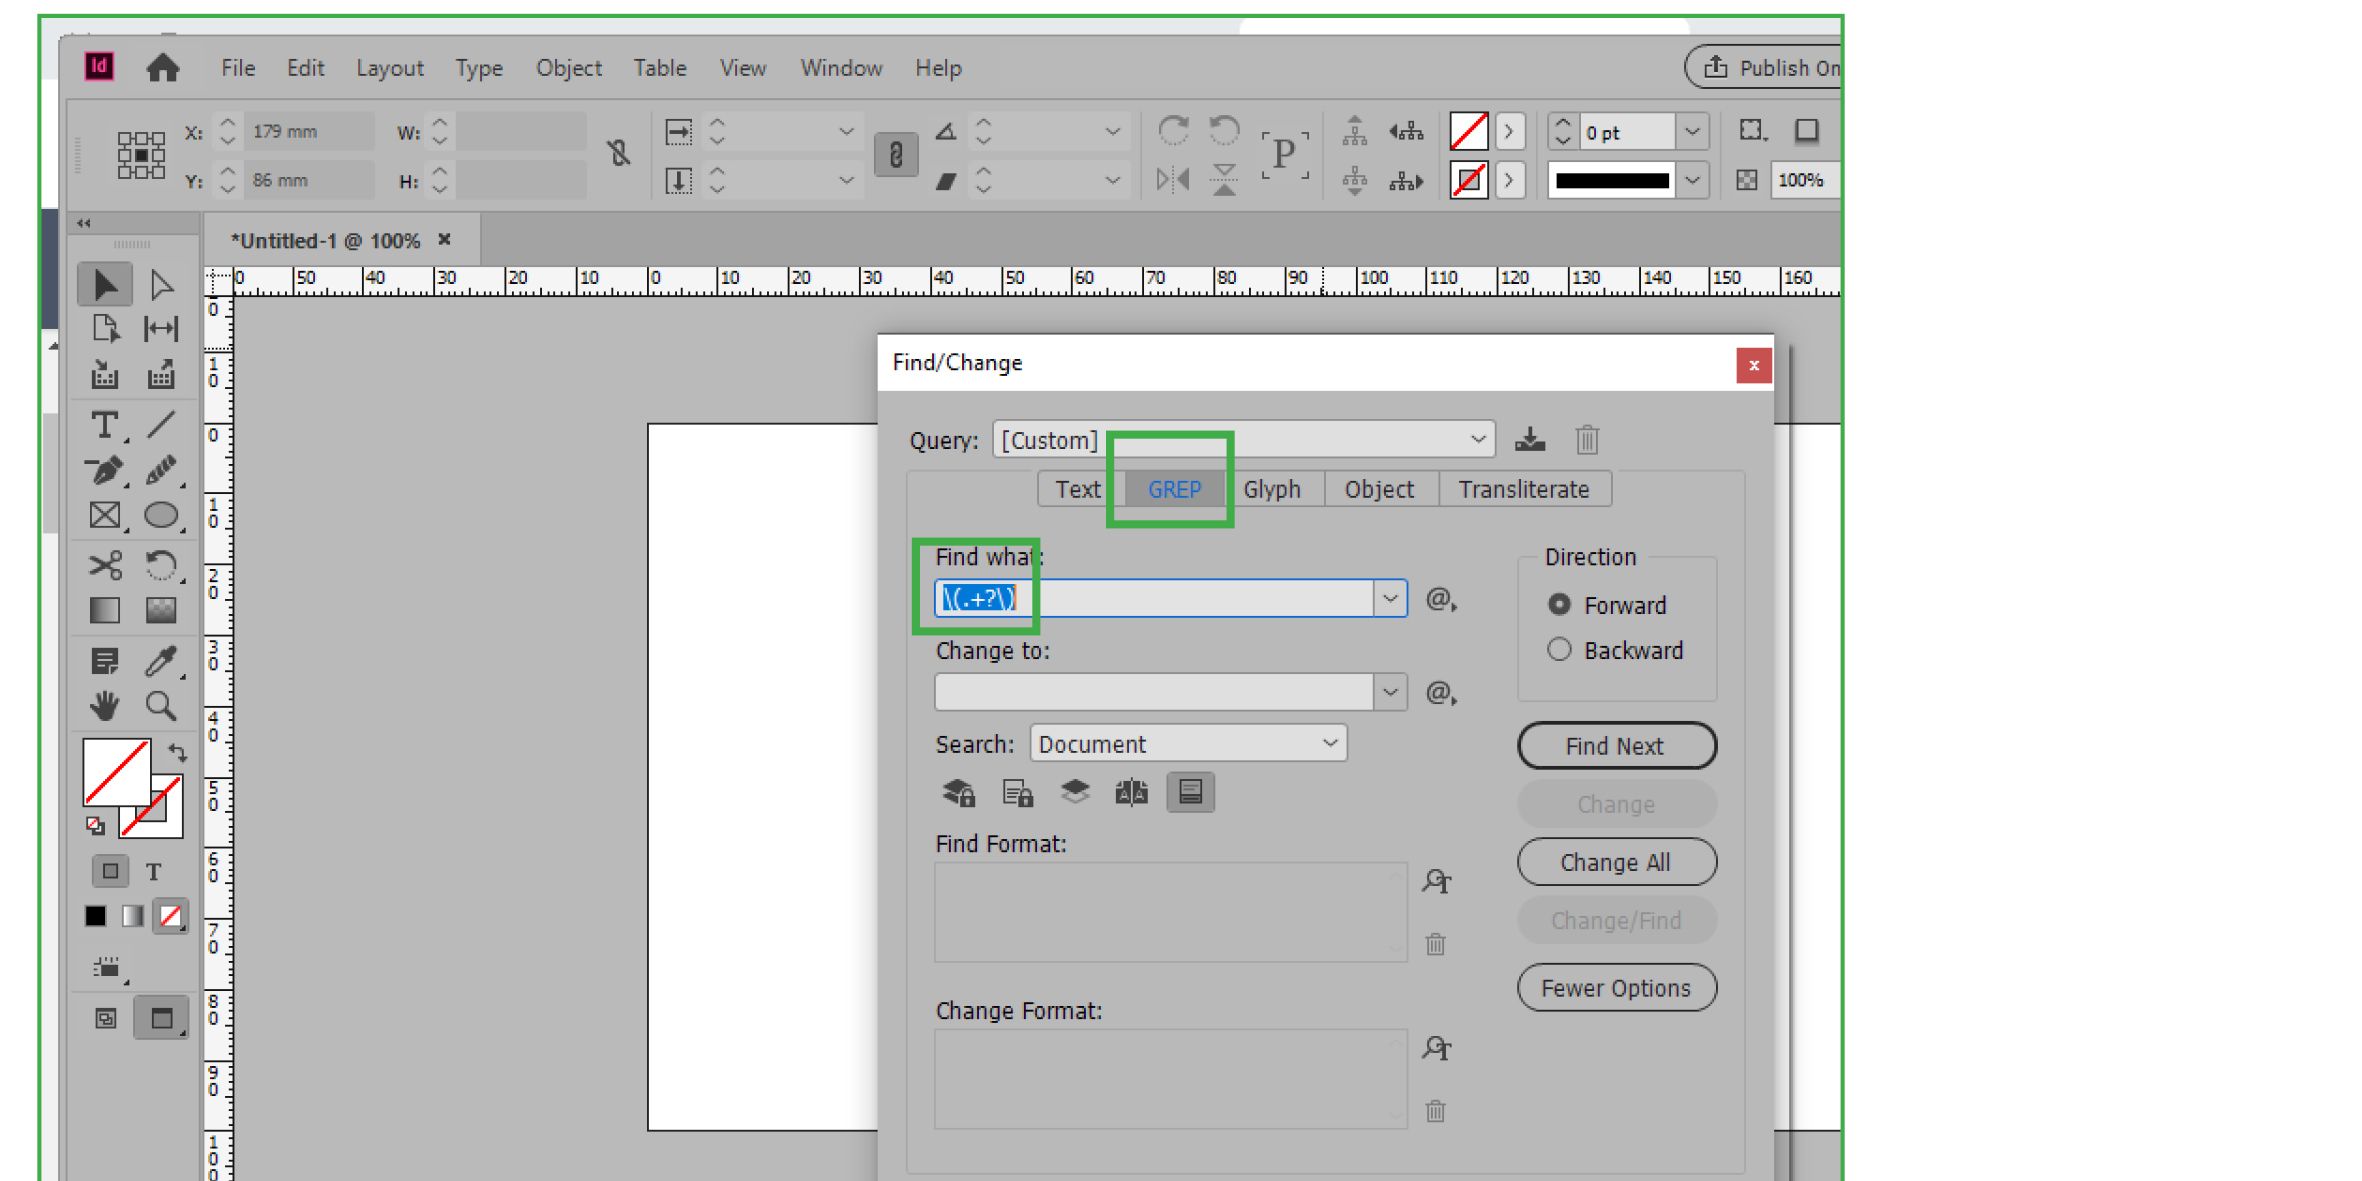
Task: Click the Save Query icon
Action: [x=1529, y=440]
